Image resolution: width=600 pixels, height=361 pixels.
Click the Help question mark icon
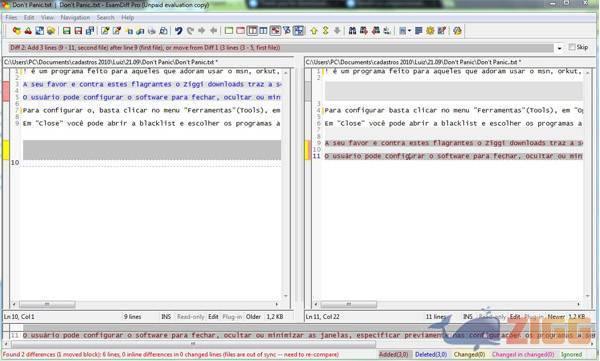(457, 31)
